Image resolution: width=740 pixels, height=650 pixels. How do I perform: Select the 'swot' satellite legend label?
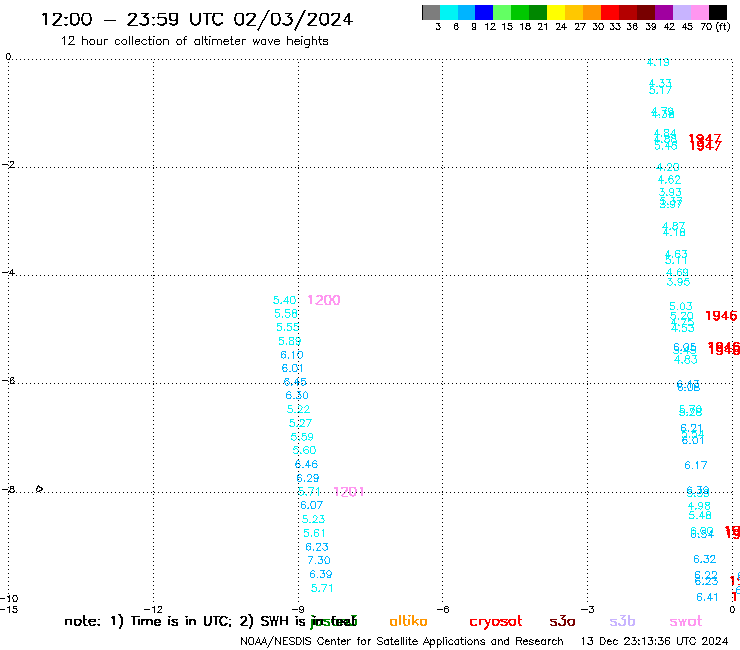[x=686, y=621]
